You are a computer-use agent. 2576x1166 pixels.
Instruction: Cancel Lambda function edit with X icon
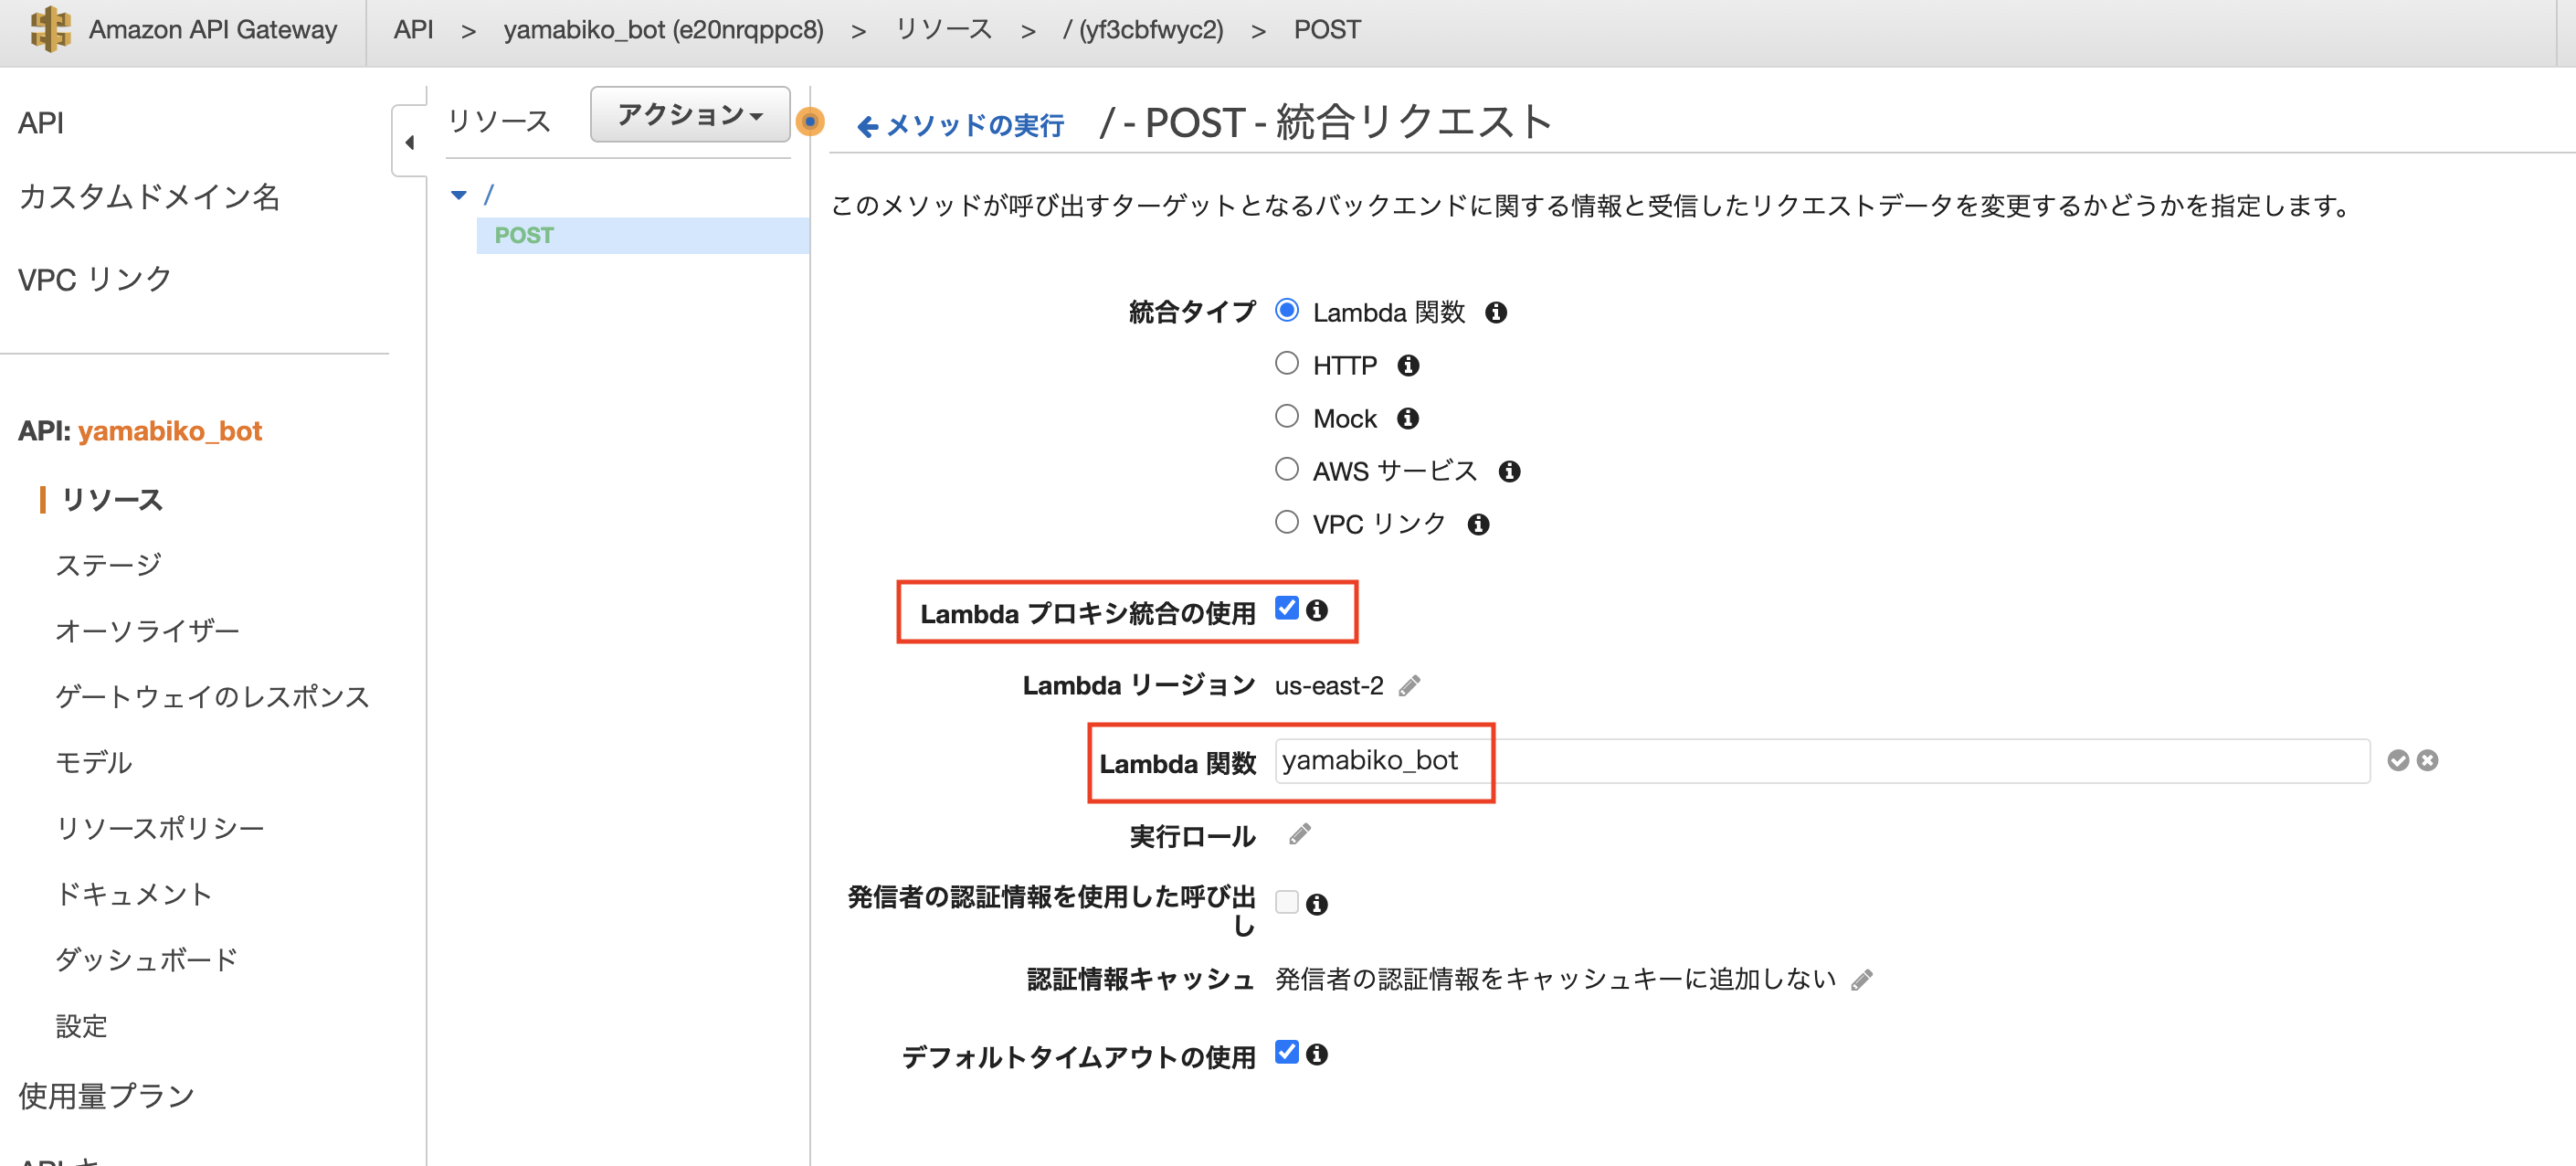2427,761
